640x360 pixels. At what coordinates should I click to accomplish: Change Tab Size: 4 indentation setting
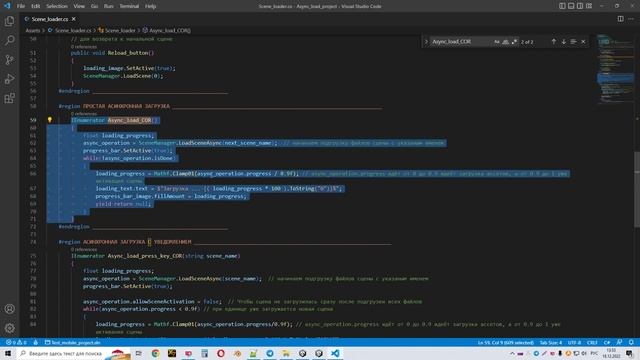(551, 342)
